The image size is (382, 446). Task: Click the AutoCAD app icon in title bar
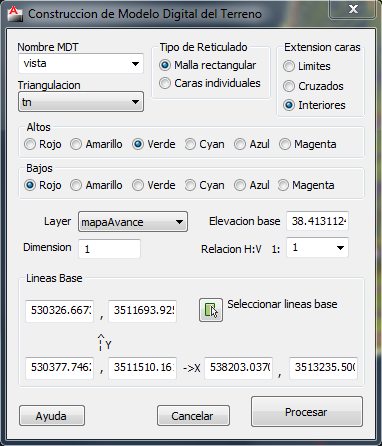[15, 14]
